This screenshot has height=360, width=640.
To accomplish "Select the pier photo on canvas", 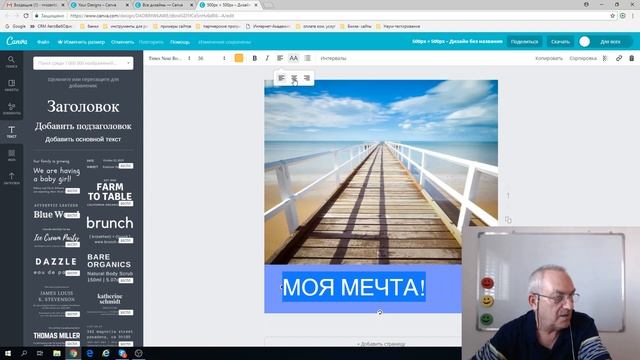I will [x=381, y=172].
